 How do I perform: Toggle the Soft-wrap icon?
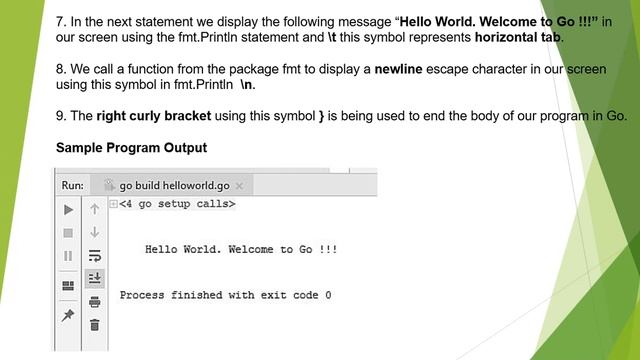click(95, 256)
